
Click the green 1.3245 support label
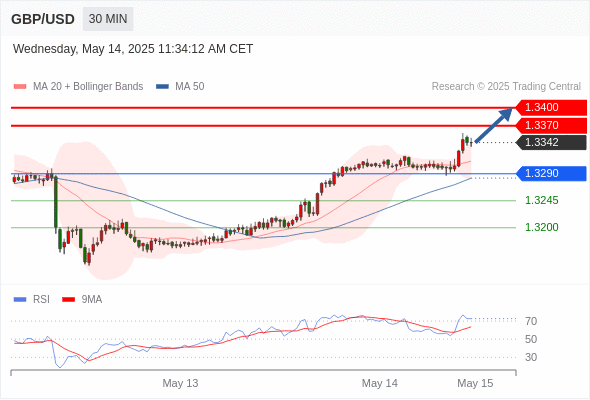pos(542,200)
